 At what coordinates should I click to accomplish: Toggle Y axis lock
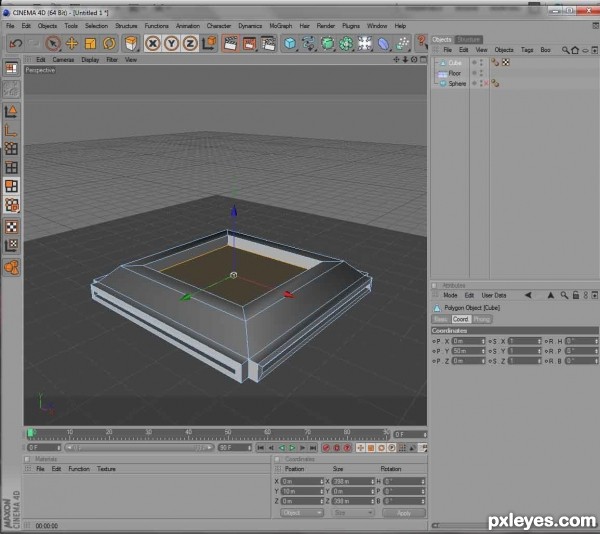pos(171,43)
